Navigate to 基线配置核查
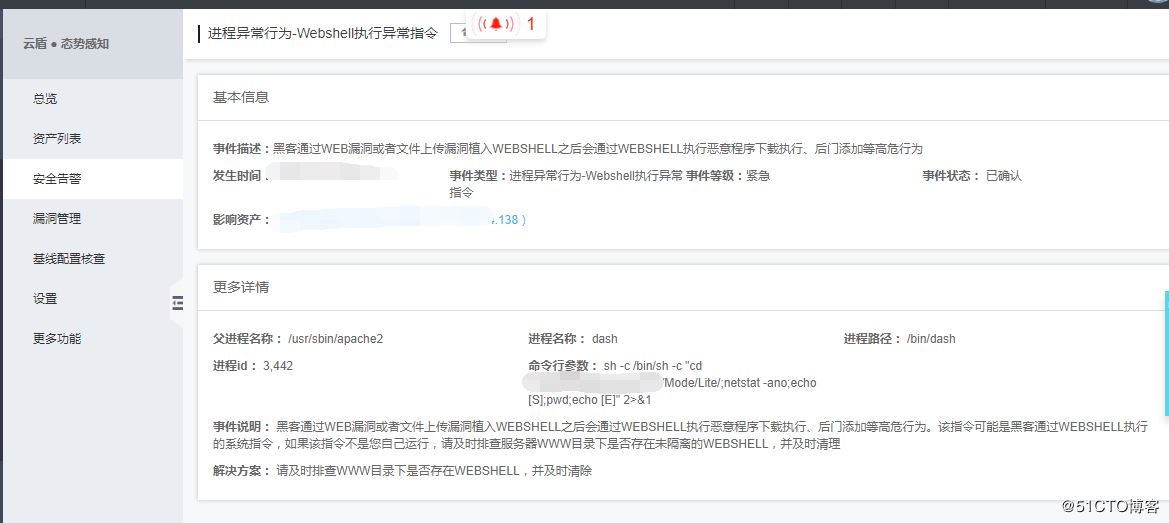This screenshot has width=1169, height=523. point(69,259)
